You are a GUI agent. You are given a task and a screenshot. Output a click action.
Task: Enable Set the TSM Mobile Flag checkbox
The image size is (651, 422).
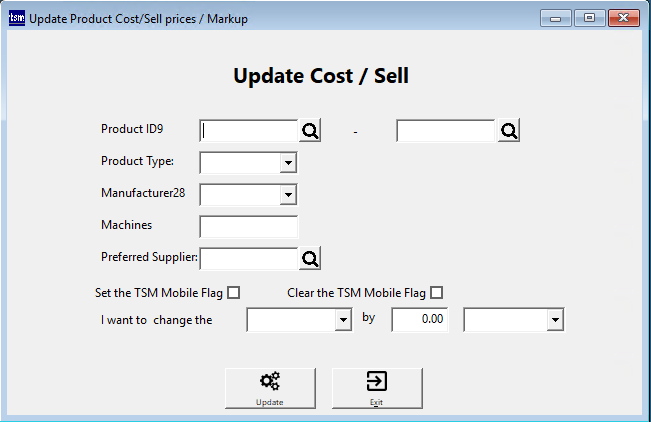234,293
